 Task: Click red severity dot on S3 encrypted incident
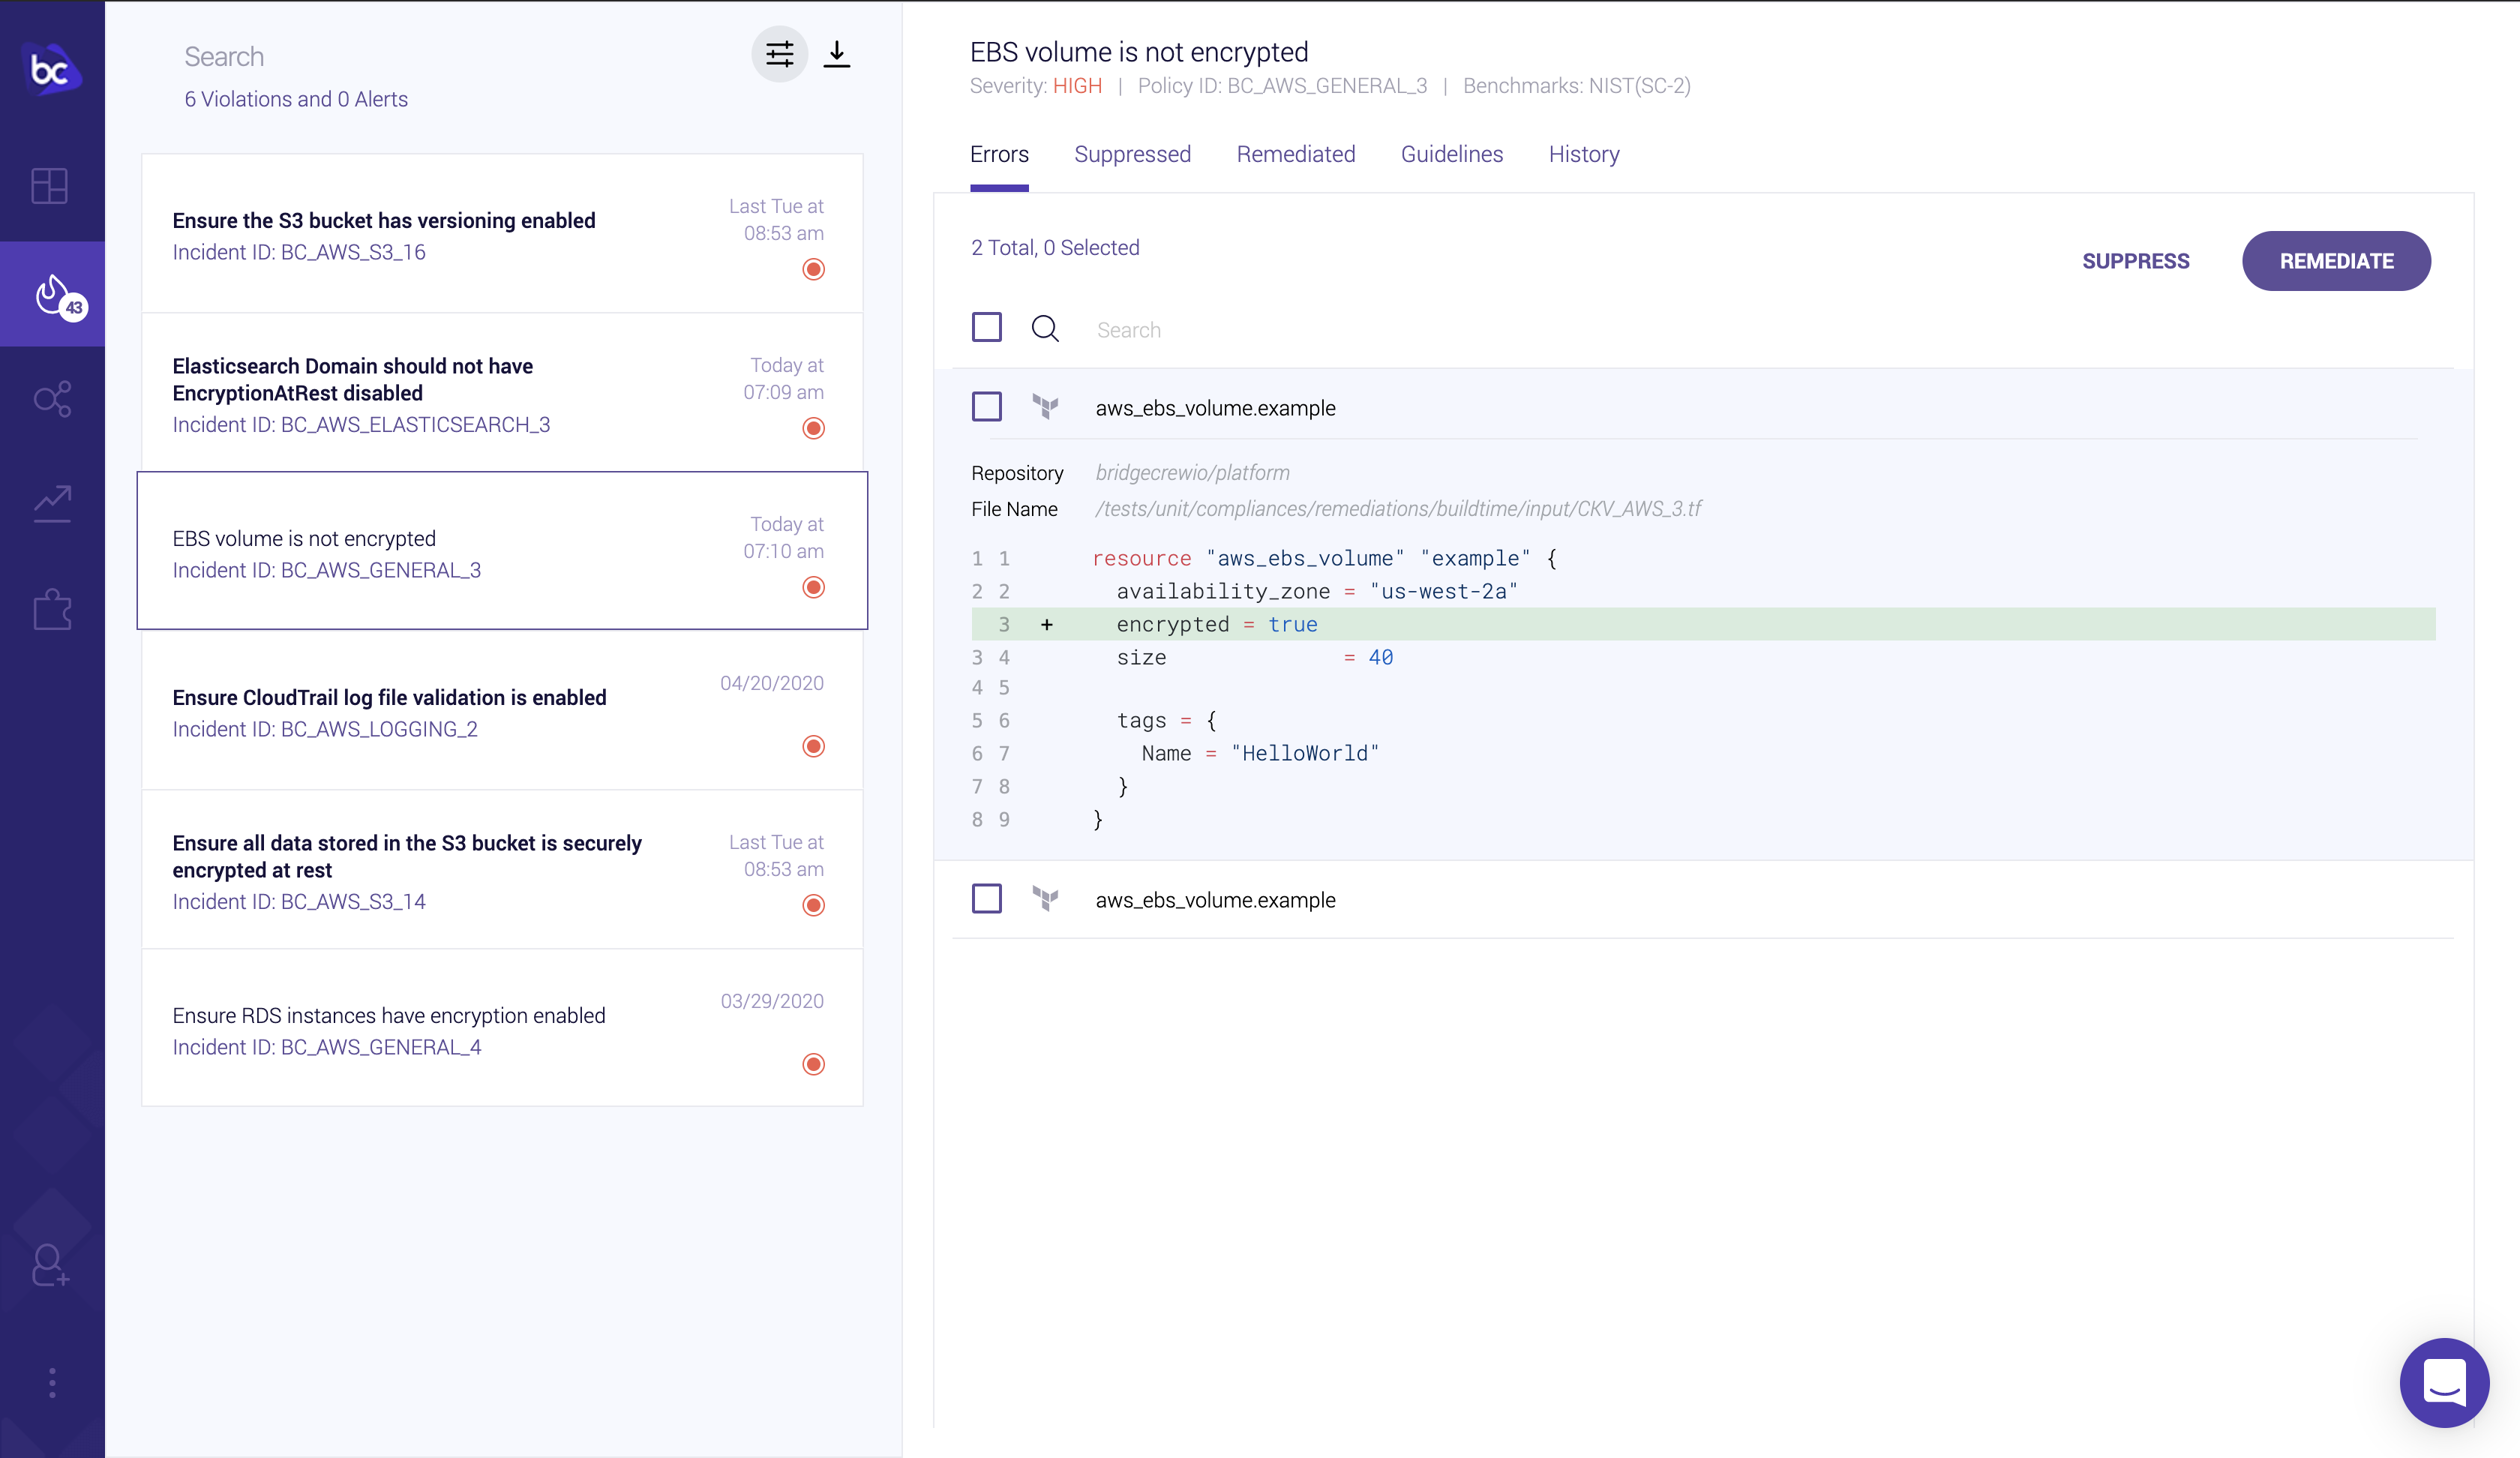[x=814, y=905]
